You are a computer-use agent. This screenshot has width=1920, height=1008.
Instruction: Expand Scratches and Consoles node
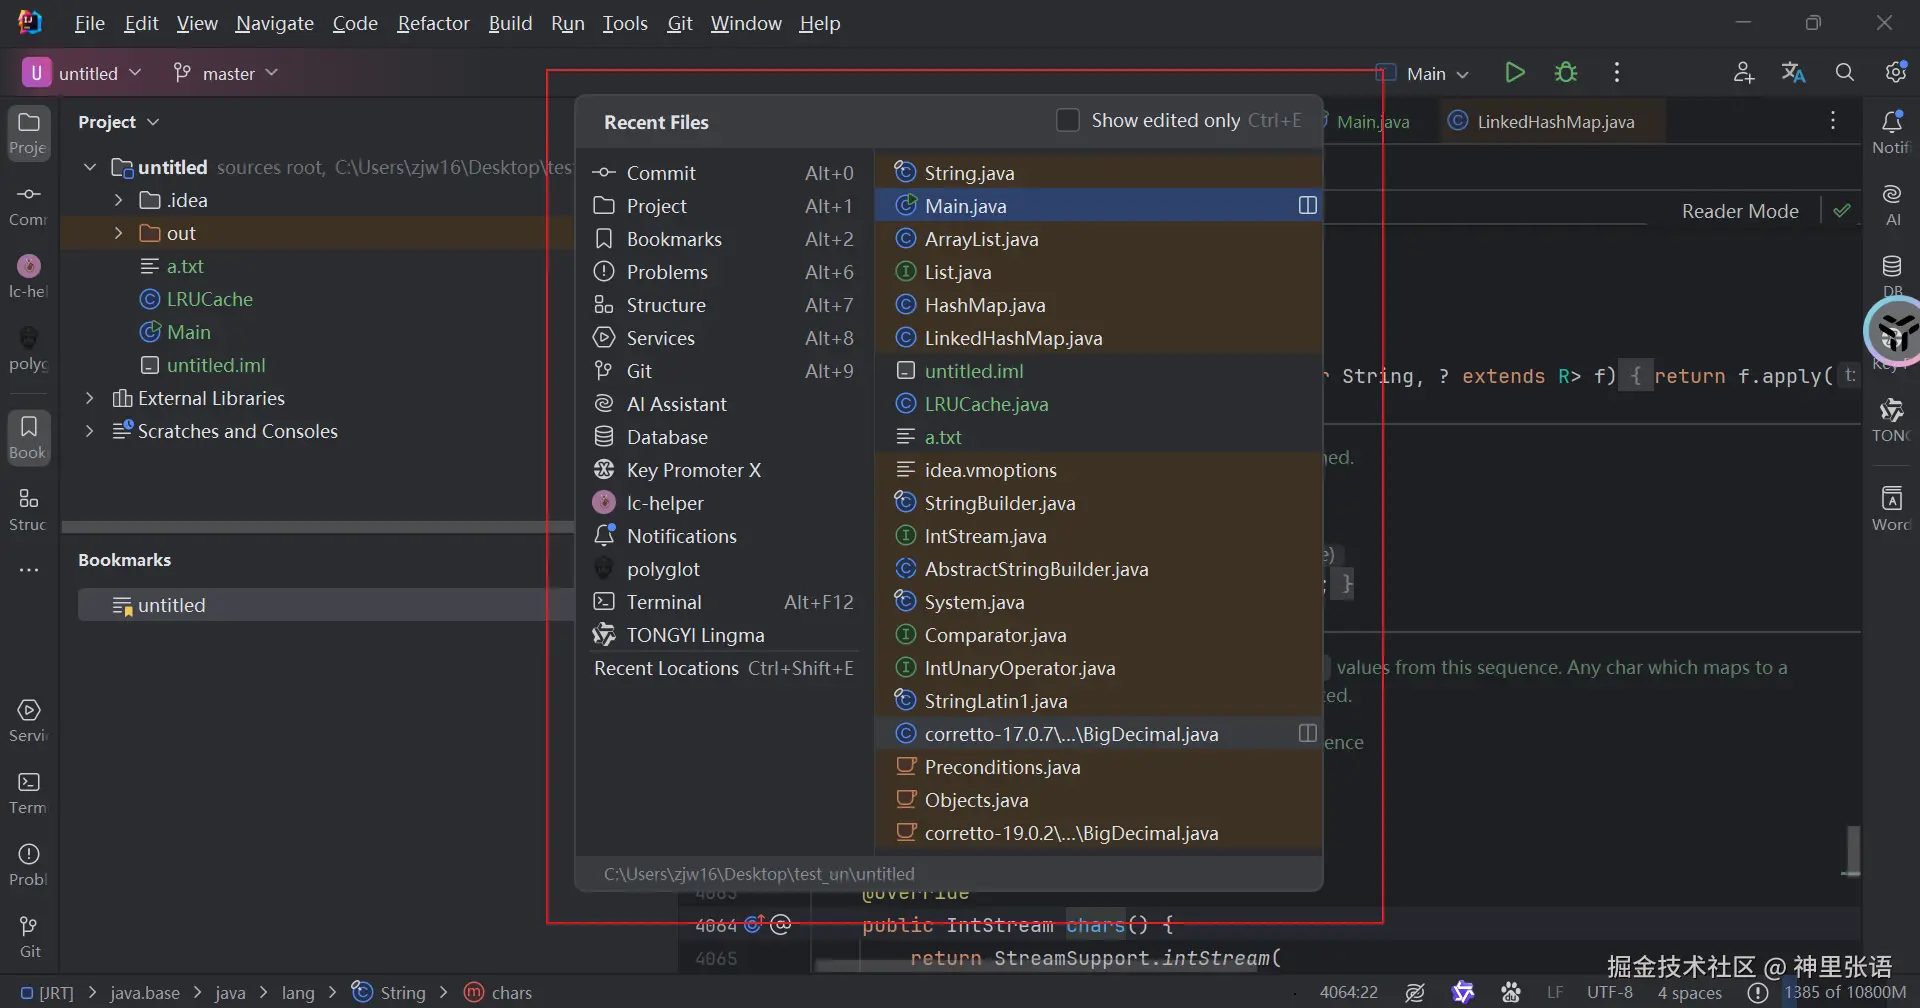pyautogui.click(x=90, y=431)
